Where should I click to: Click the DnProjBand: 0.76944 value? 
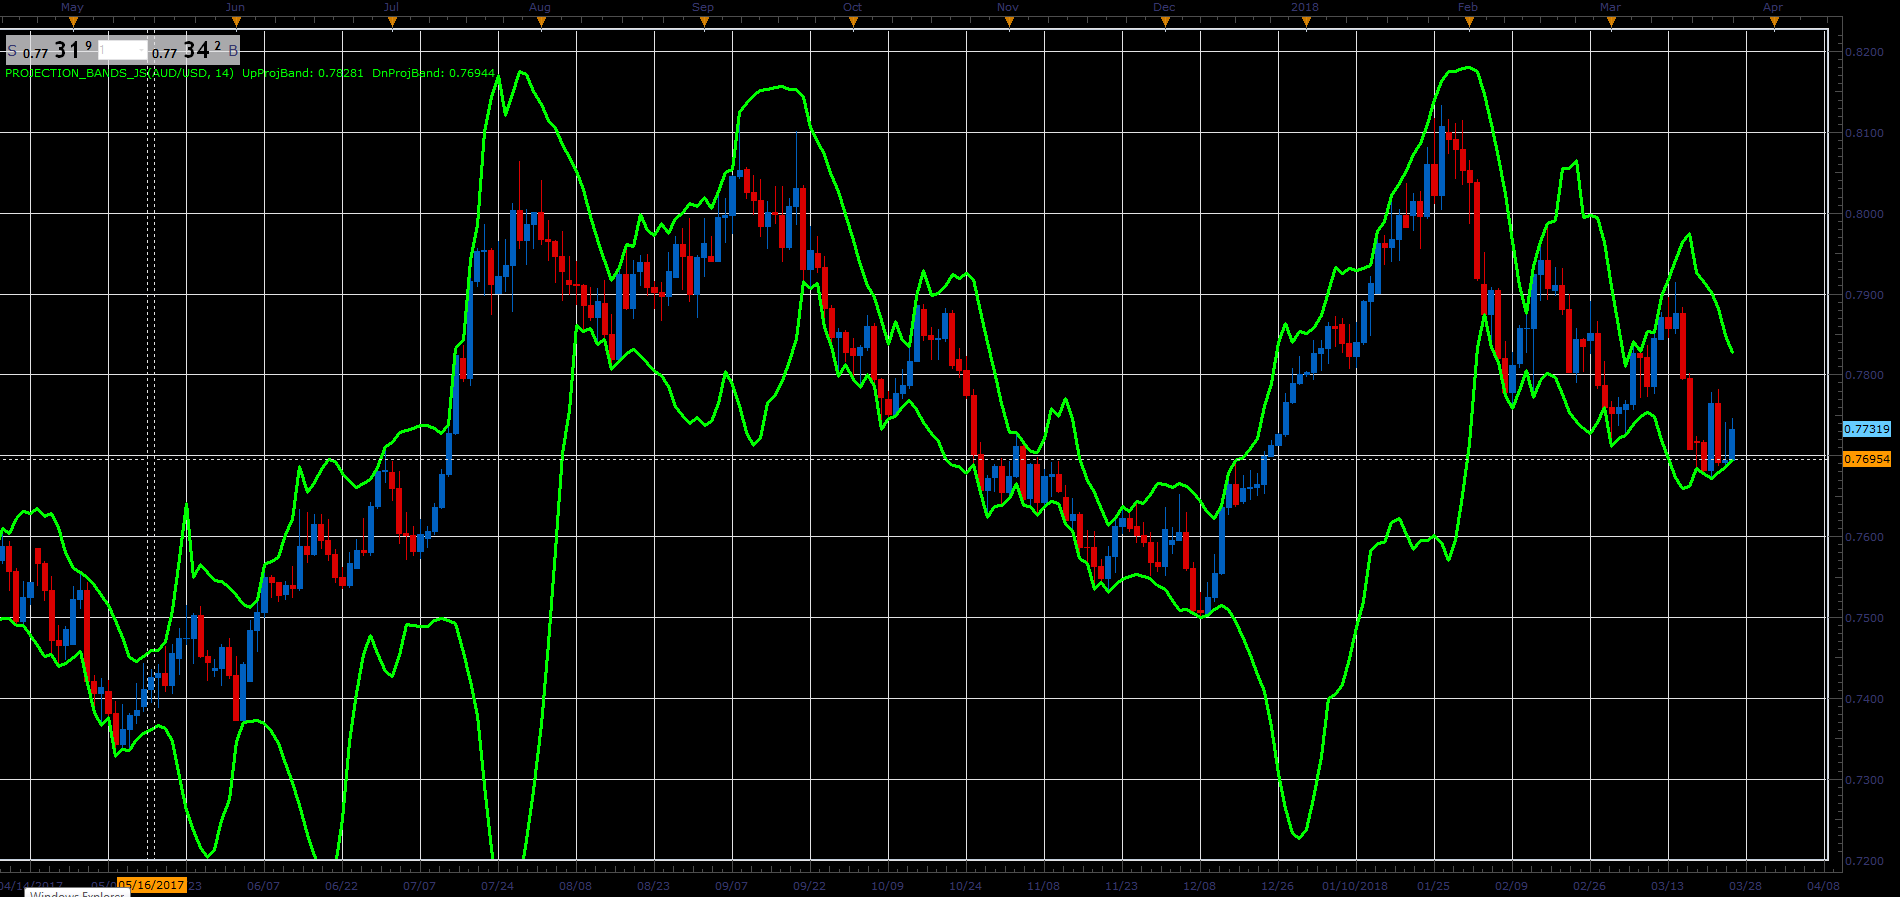pos(433,73)
